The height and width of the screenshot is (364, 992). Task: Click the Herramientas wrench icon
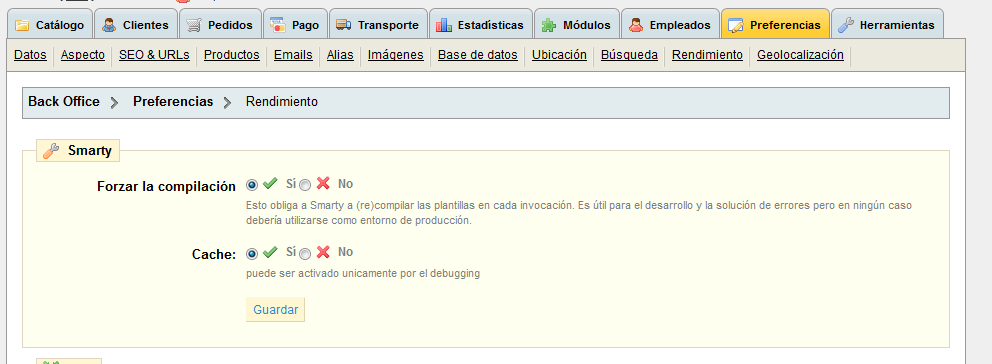[x=845, y=25]
